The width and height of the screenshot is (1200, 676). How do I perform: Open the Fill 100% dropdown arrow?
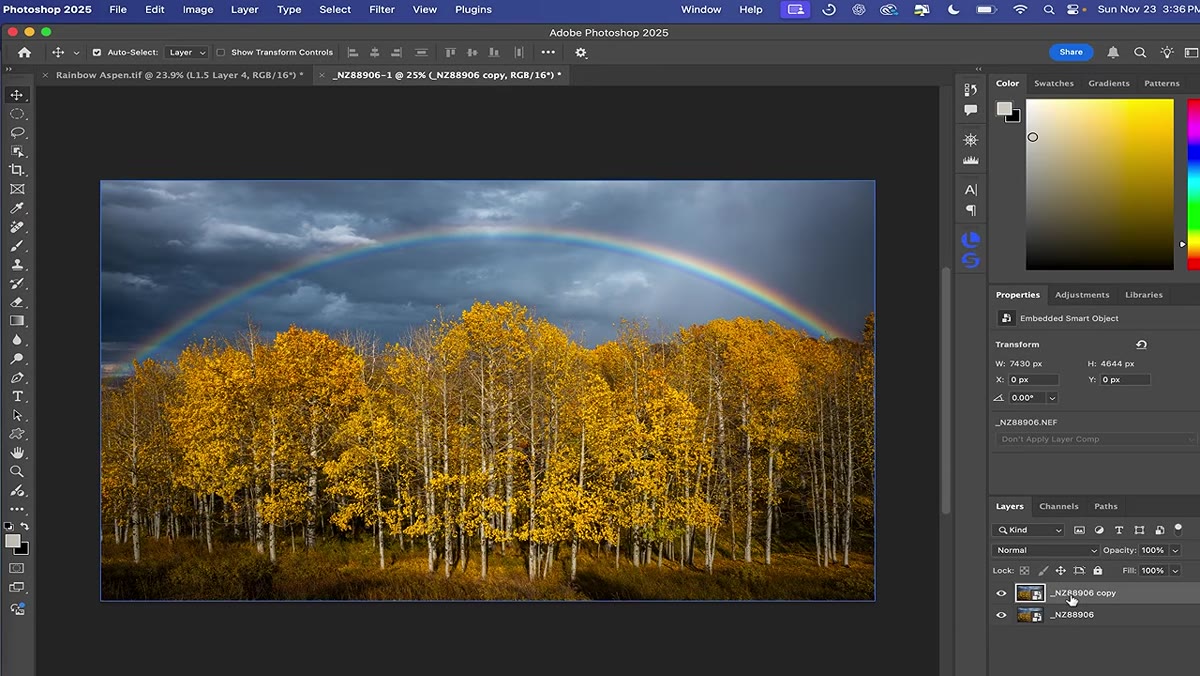(1175, 570)
